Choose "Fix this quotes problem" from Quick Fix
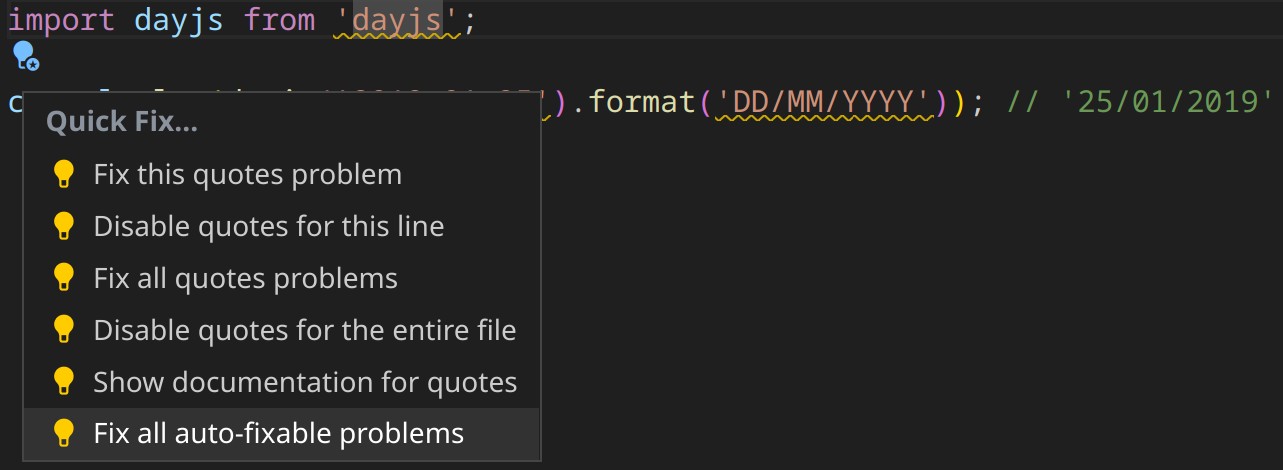 point(247,175)
